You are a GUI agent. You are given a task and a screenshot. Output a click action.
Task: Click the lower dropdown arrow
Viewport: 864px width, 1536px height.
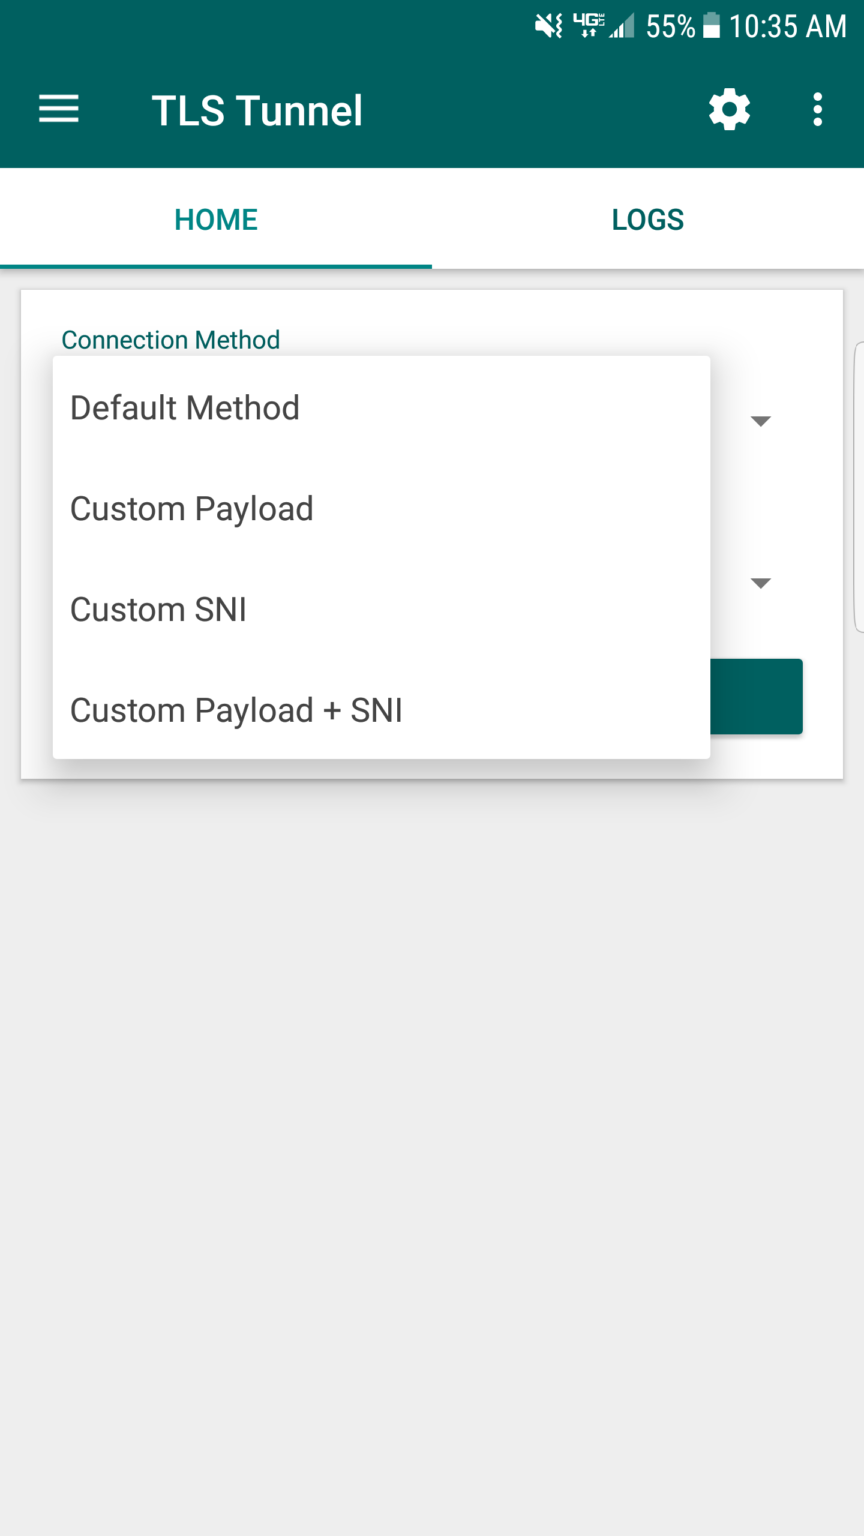760,583
